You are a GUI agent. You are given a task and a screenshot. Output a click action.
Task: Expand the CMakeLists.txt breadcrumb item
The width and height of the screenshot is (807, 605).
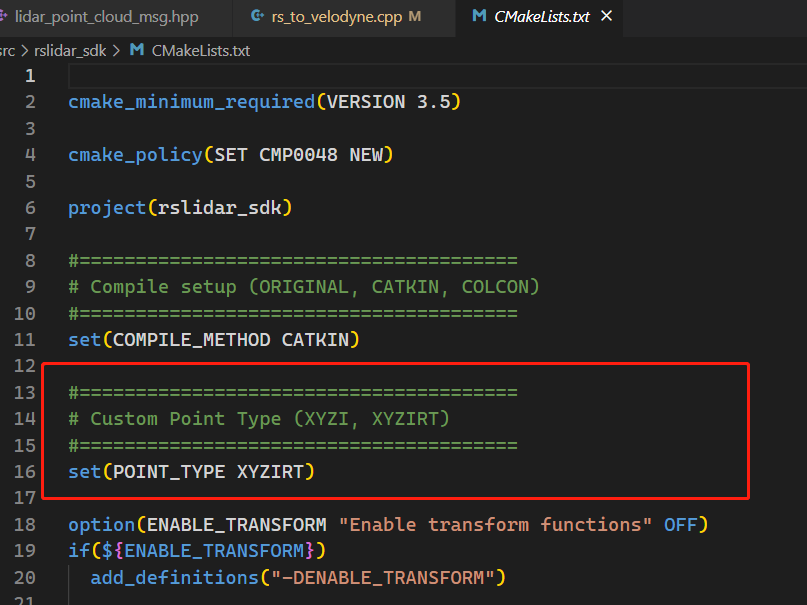click(200, 50)
